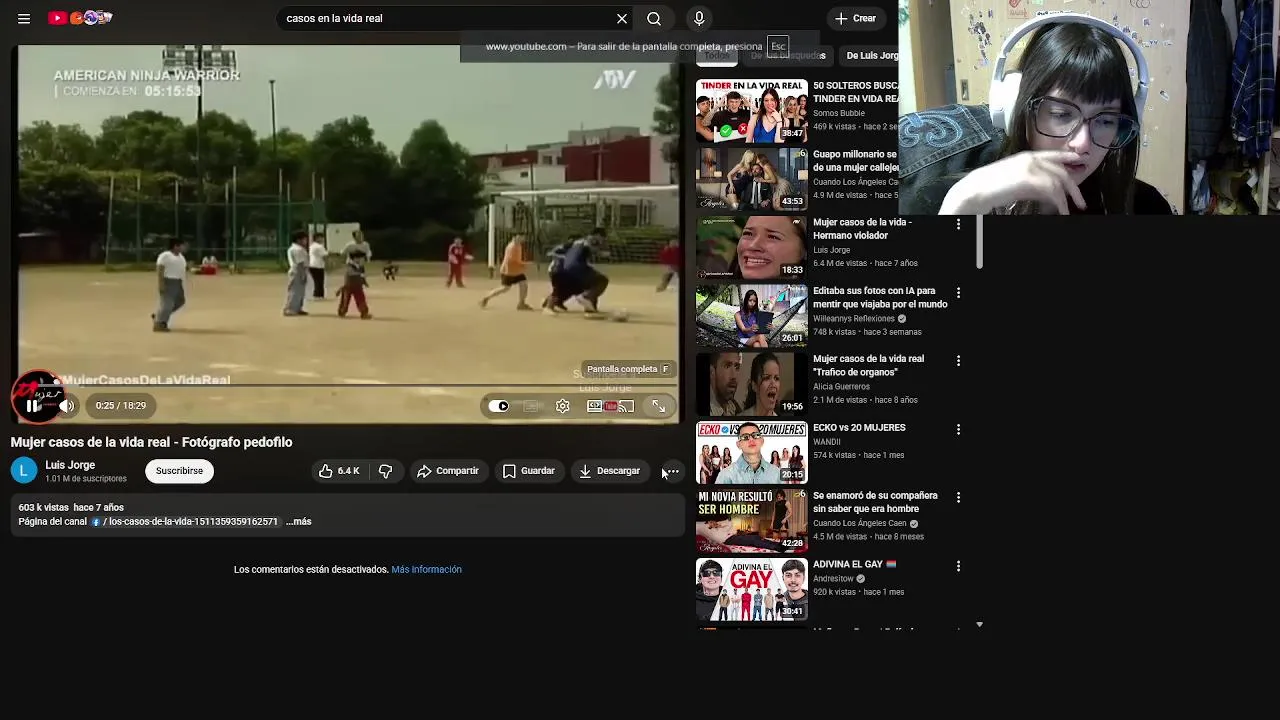Open the ADIVINA EL GAY thumbnail
The image size is (1280, 720).
tap(752, 589)
